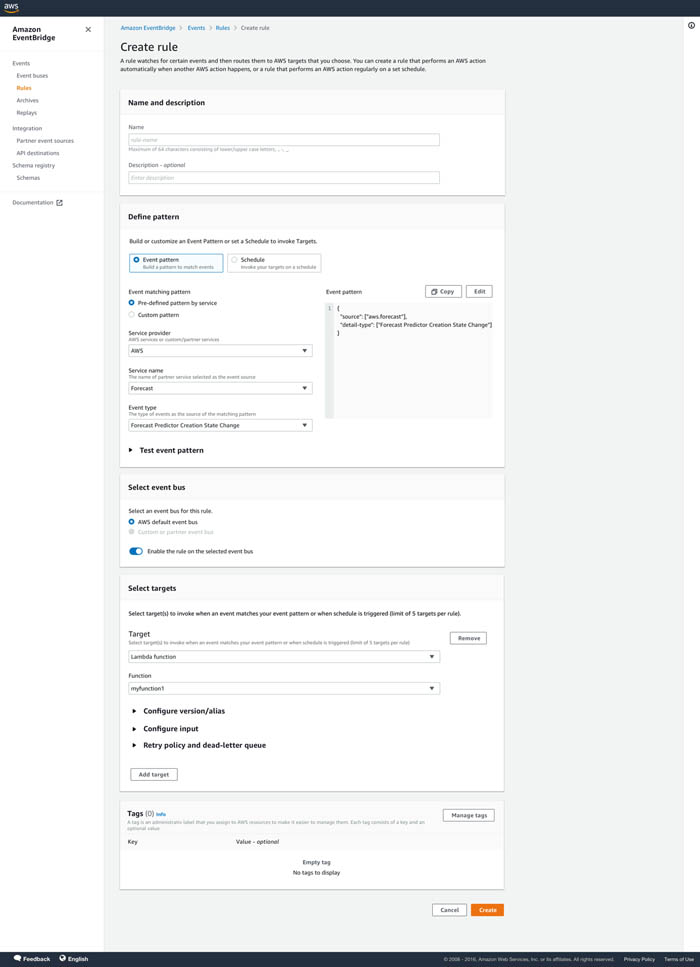Click the orange Create button
This screenshot has height=967, width=700.
click(487, 910)
